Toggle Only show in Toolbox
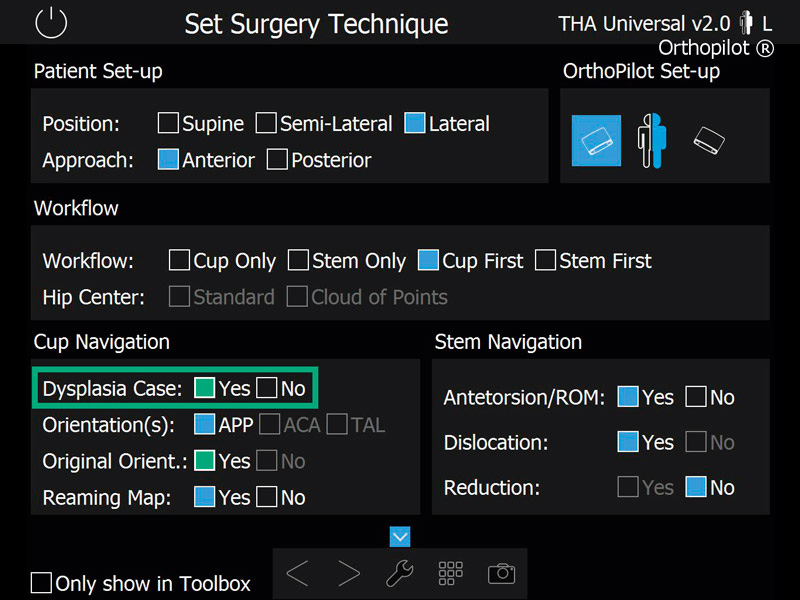 point(41,584)
